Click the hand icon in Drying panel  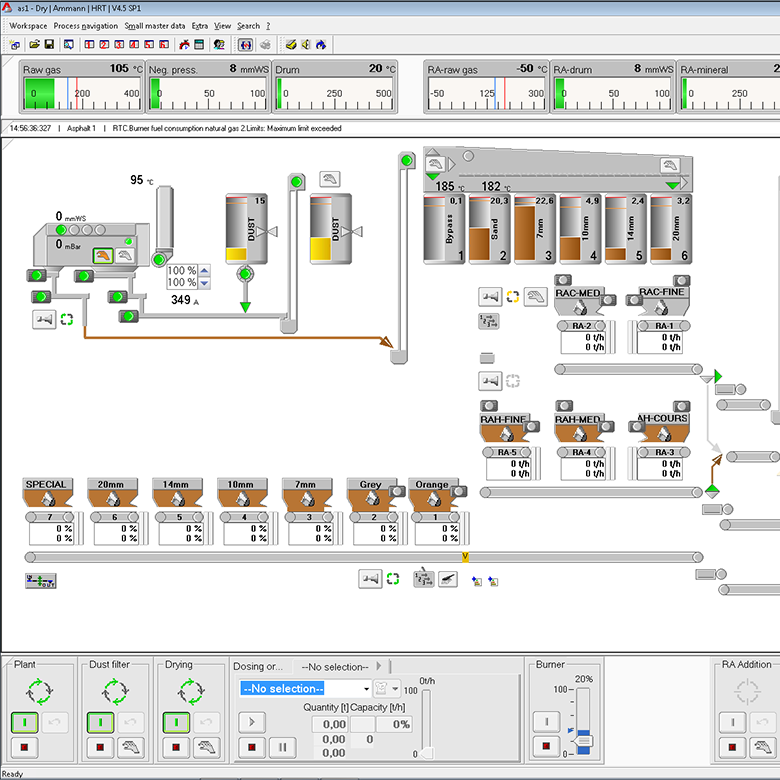[x=205, y=746]
